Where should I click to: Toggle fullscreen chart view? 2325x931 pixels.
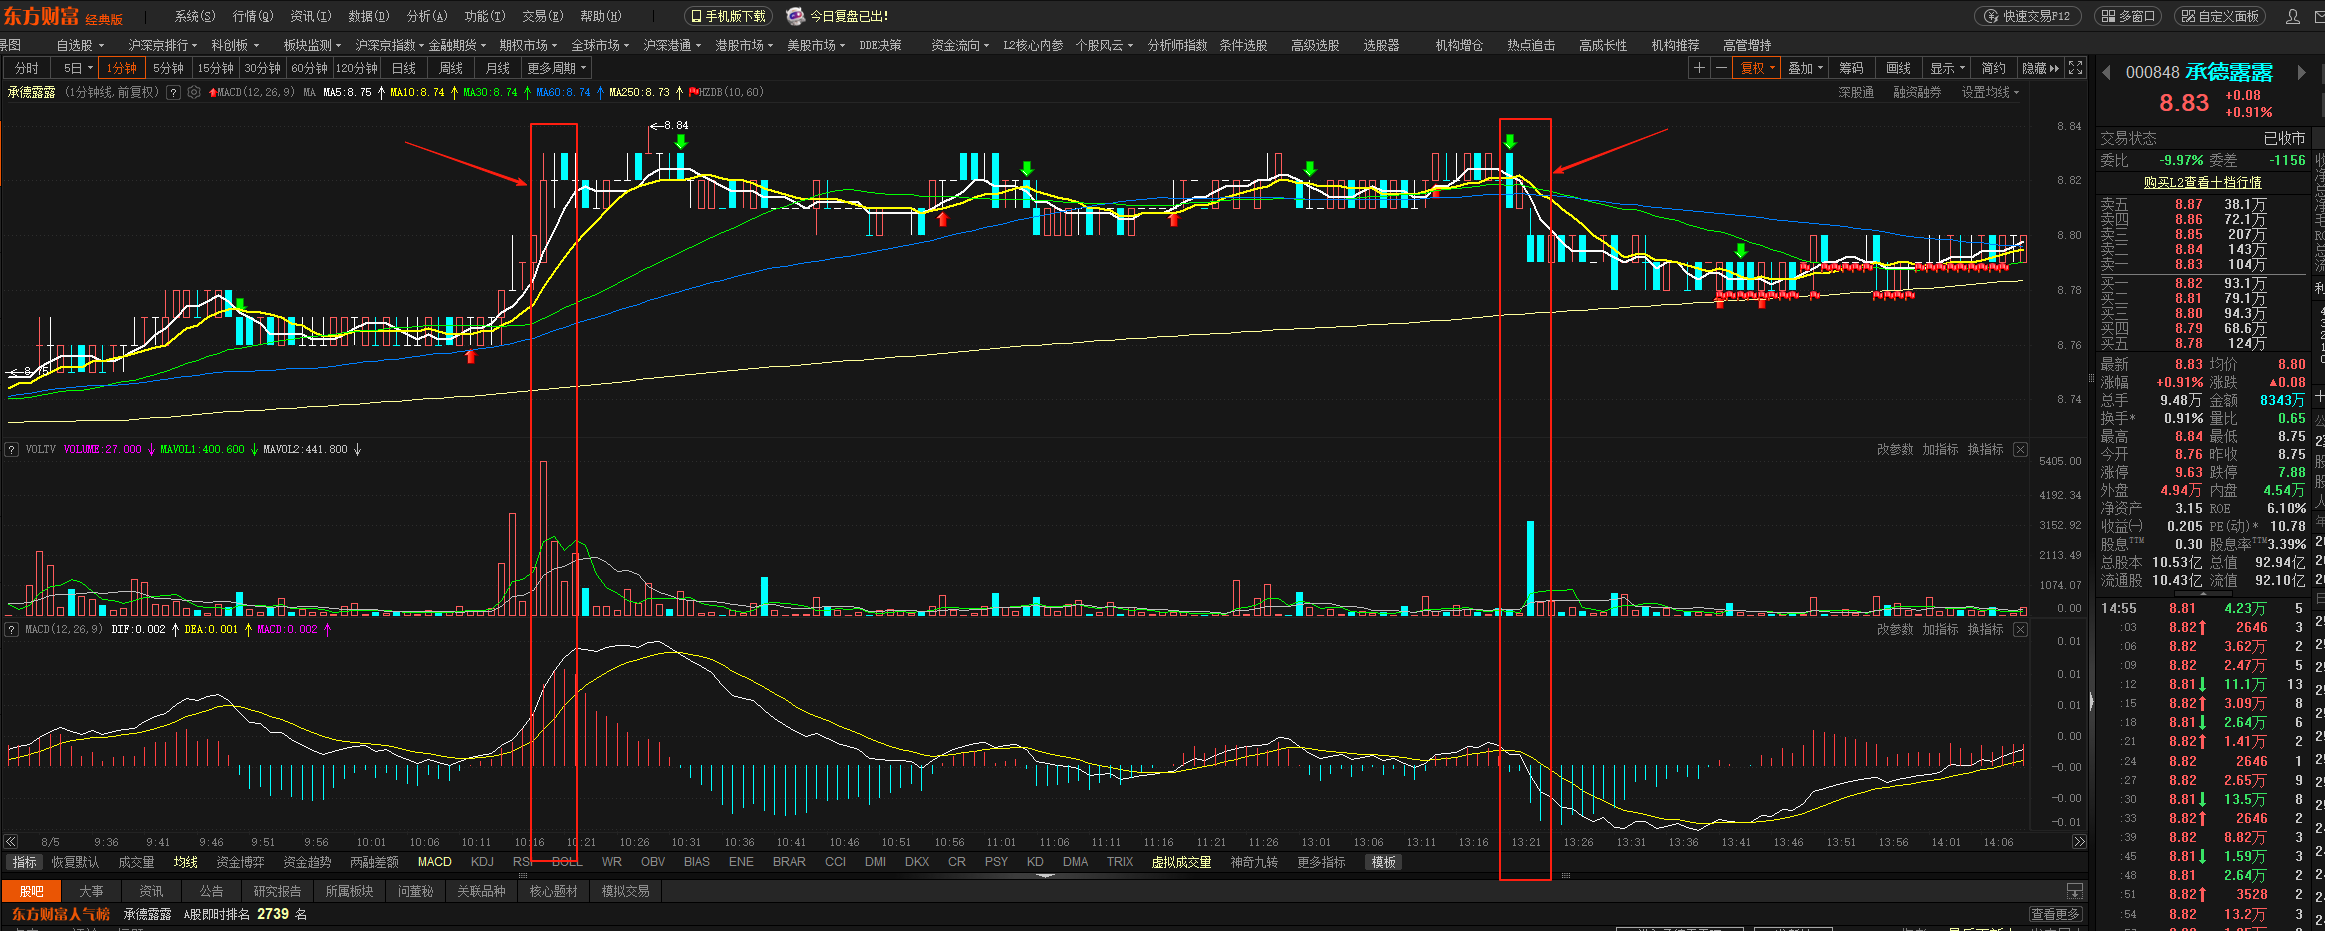2076,68
